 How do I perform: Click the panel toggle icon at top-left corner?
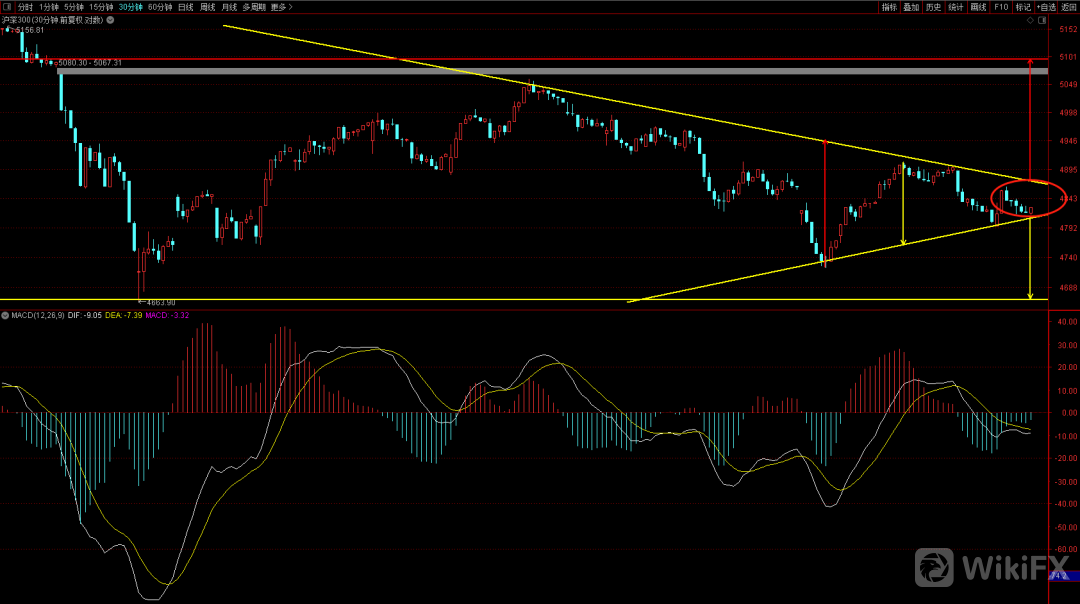click(x=6, y=6)
